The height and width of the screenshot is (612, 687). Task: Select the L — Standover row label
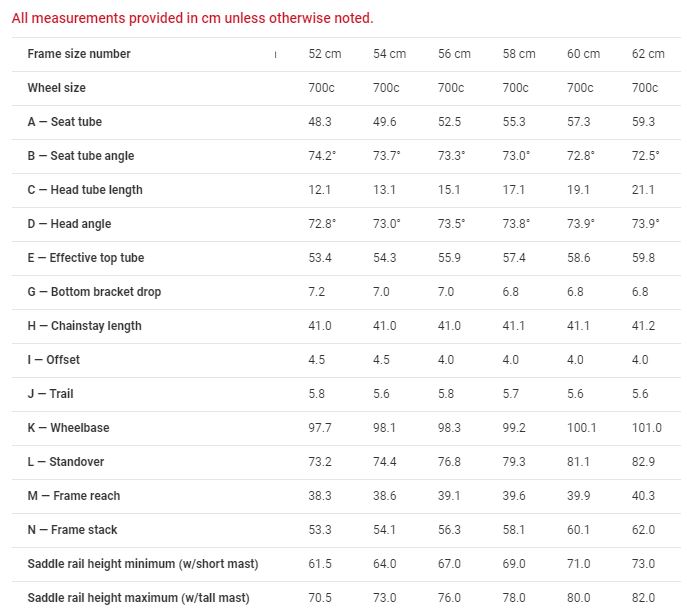click(66, 462)
